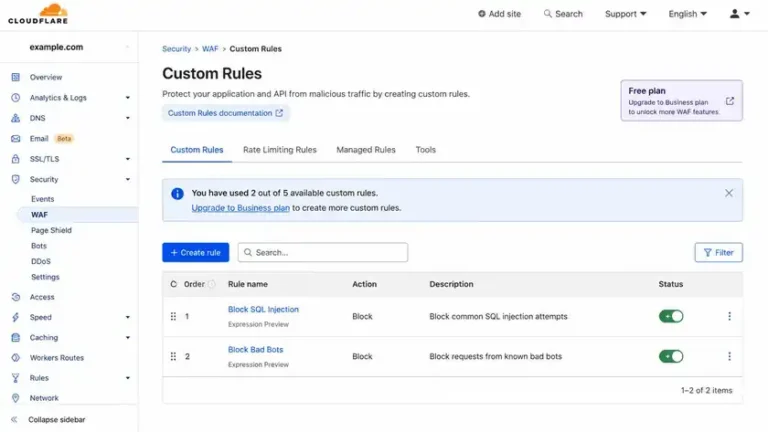Click the Email envelope icon
The height and width of the screenshot is (432, 768).
click(16, 139)
